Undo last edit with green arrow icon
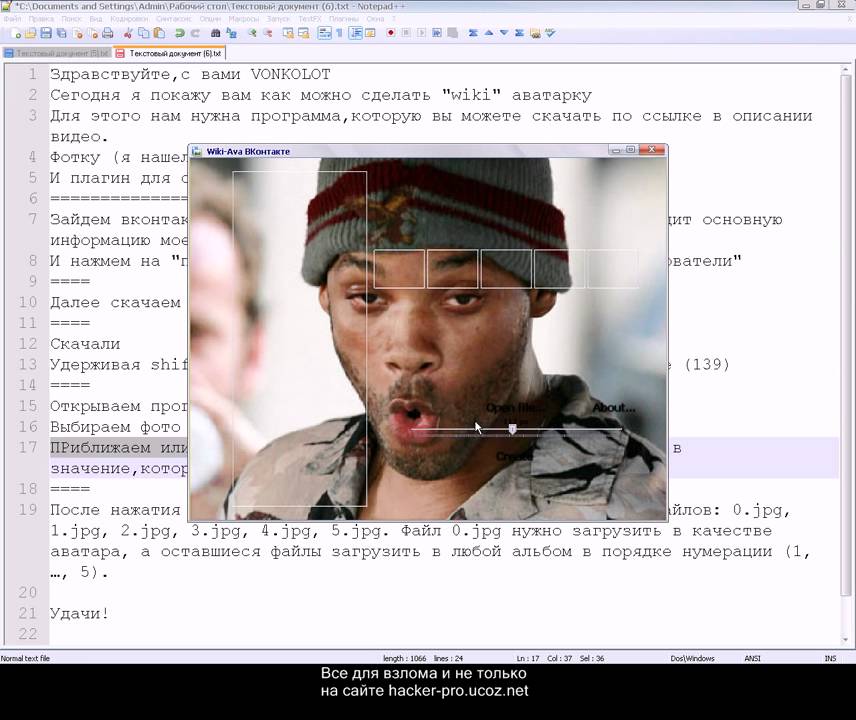 [179, 33]
